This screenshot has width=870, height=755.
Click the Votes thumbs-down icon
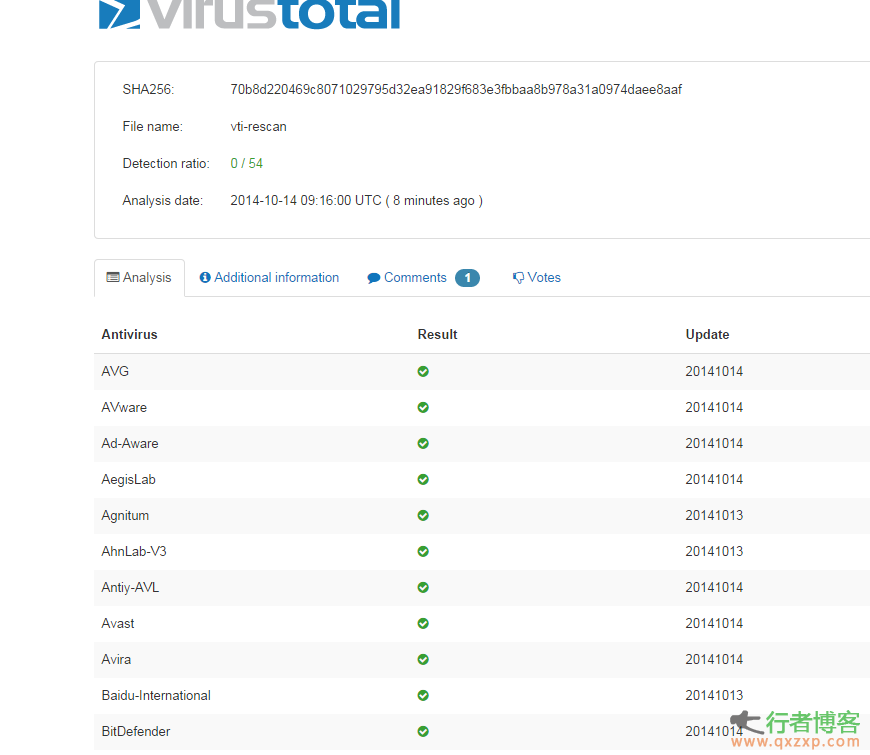(518, 278)
